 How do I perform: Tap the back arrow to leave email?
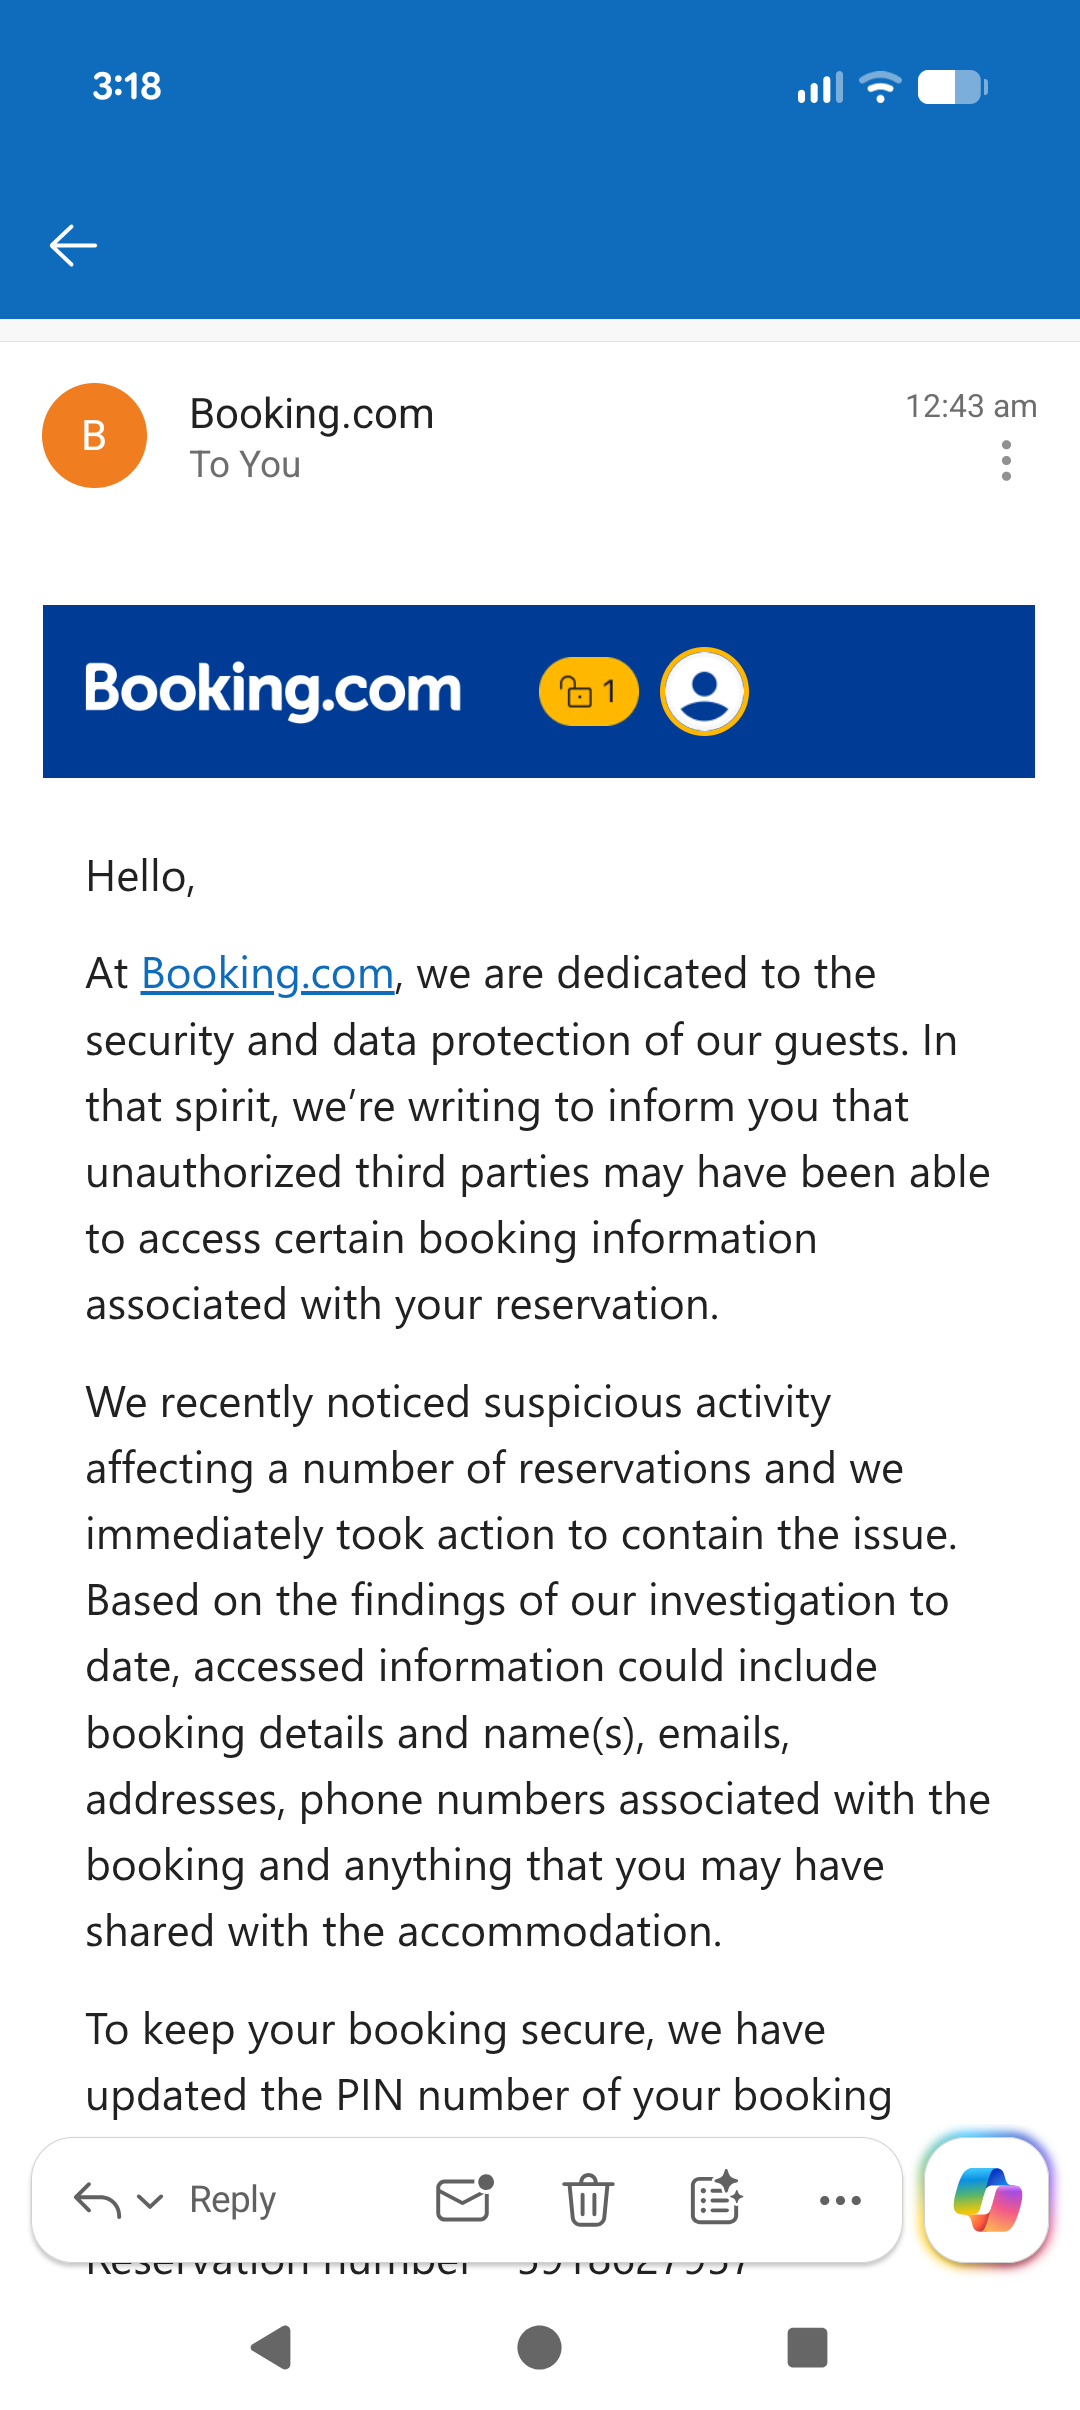73,245
